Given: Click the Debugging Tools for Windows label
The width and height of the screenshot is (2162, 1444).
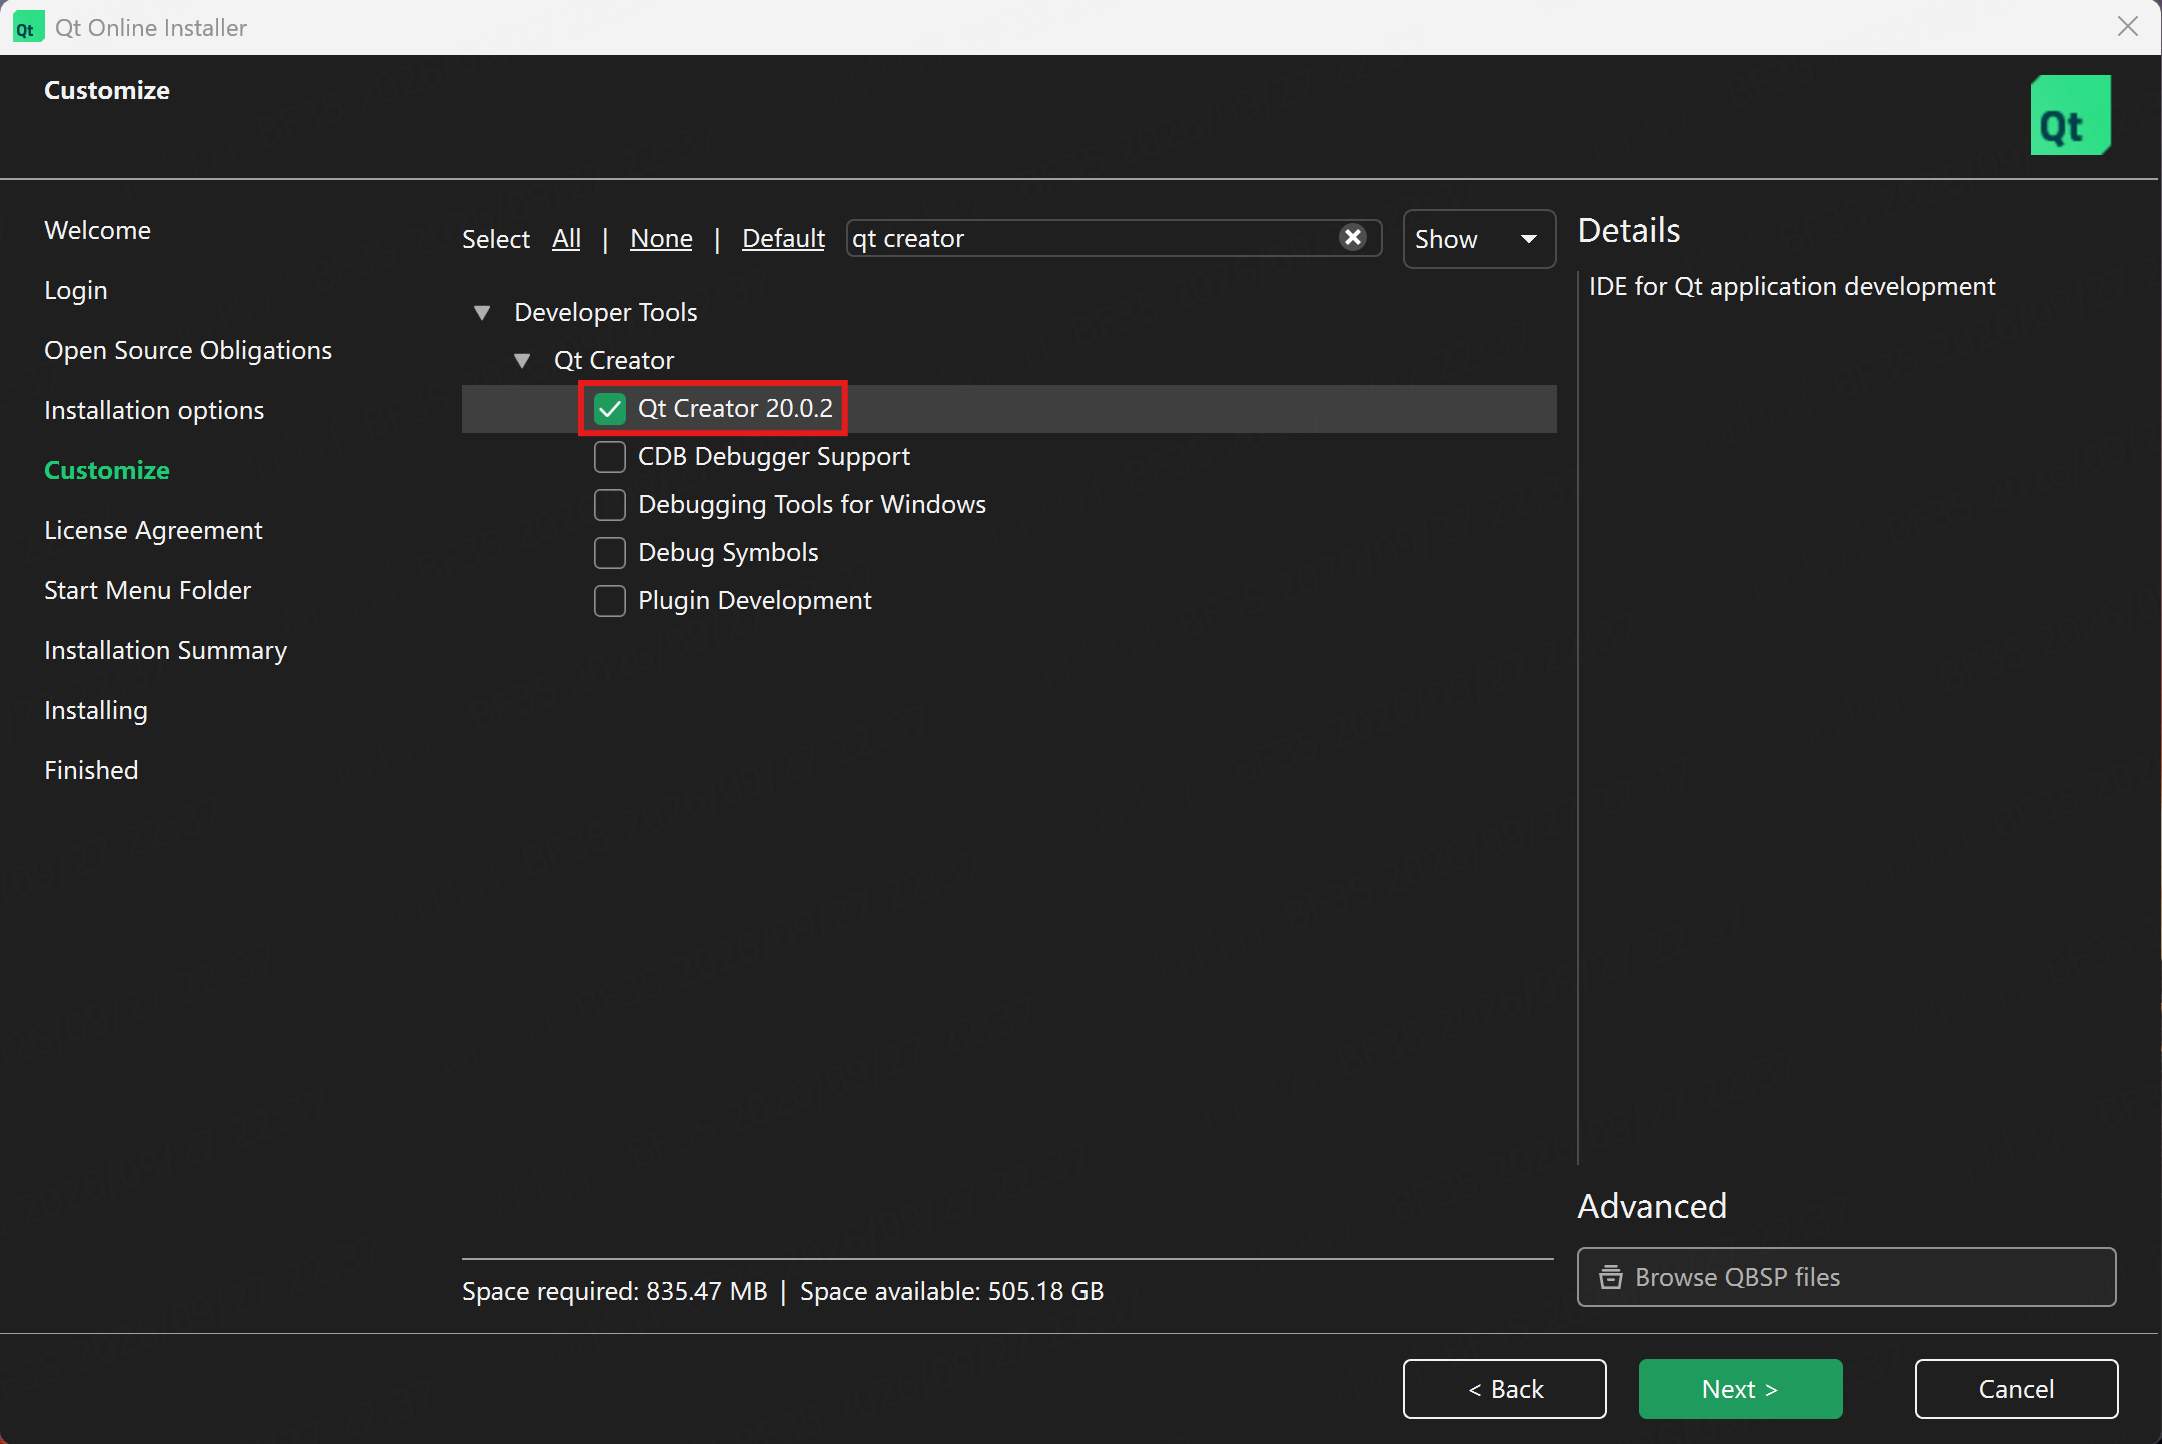Looking at the screenshot, I should coord(812,505).
